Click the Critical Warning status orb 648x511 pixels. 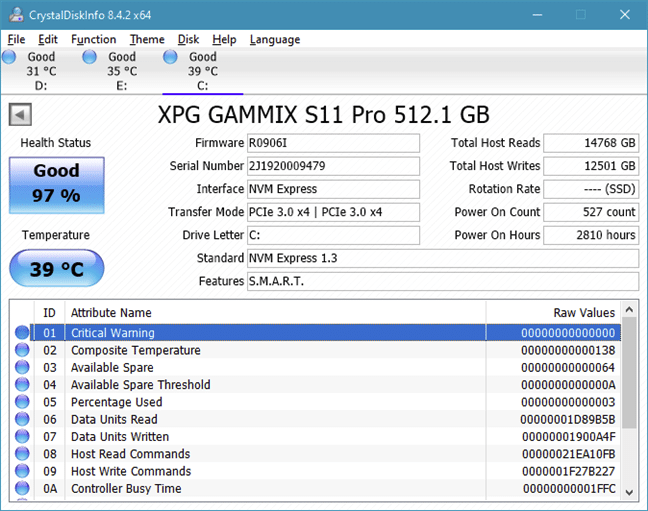coord(22,334)
